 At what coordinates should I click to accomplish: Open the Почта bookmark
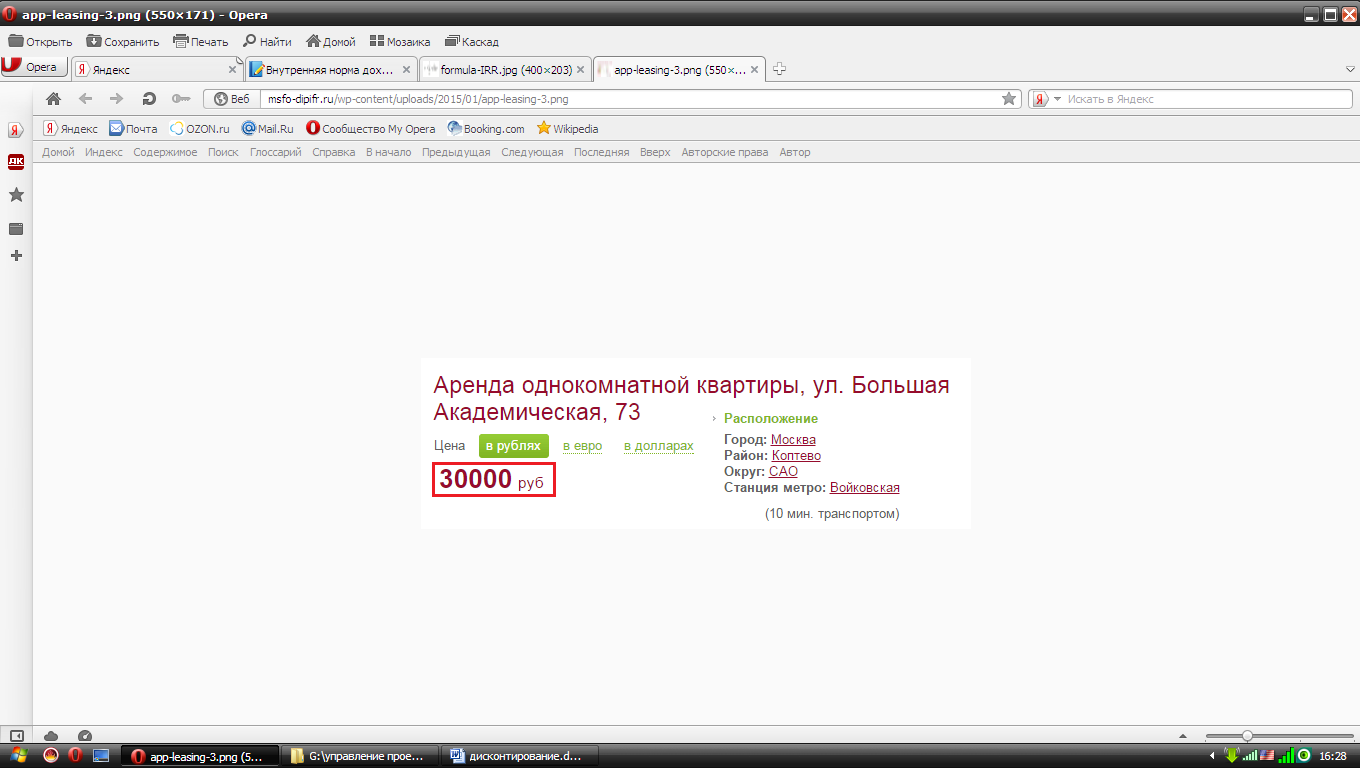[134, 128]
